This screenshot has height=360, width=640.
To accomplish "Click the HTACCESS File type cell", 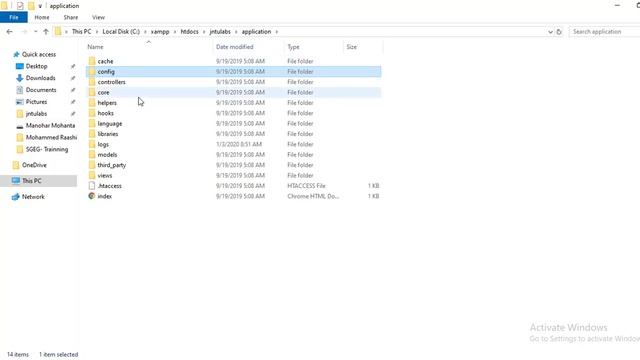I will [306, 186].
